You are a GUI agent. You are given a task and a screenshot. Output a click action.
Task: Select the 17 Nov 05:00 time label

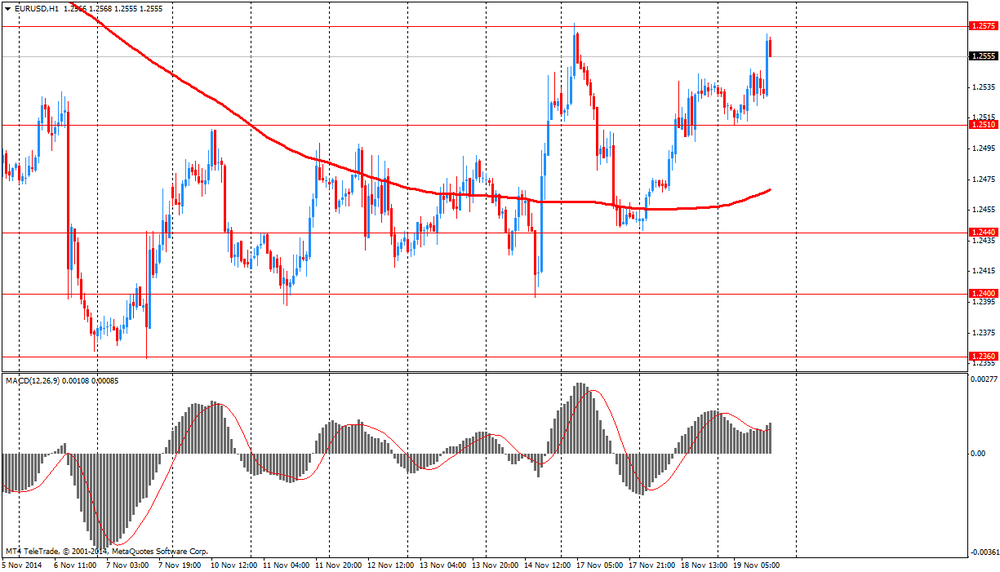[599, 565]
